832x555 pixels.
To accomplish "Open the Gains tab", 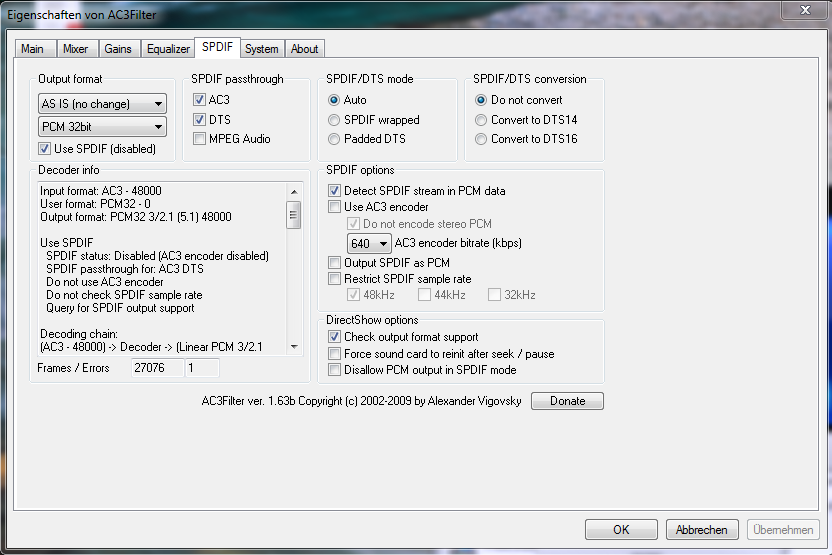I will [x=119, y=49].
